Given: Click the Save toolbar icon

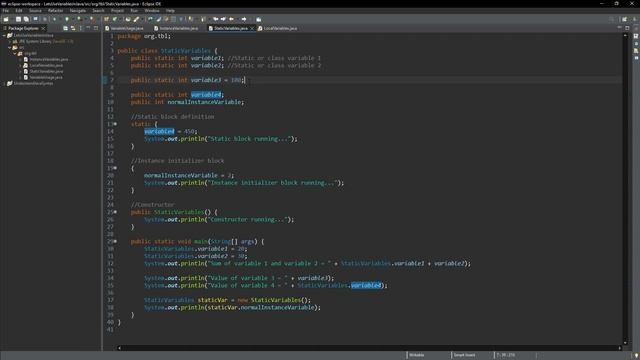Looking at the screenshot, I should [x=18, y=19].
